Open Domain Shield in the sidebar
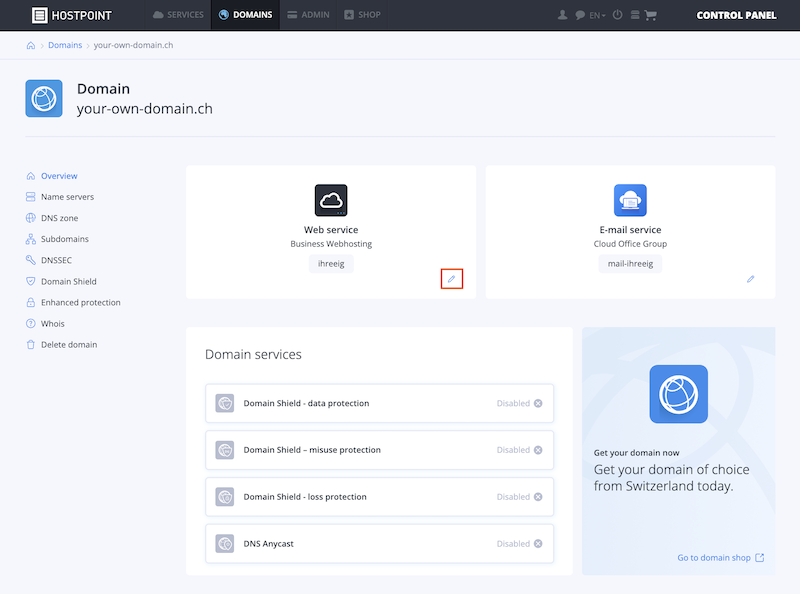This screenshot has width=800, height=594. point(61,281)
